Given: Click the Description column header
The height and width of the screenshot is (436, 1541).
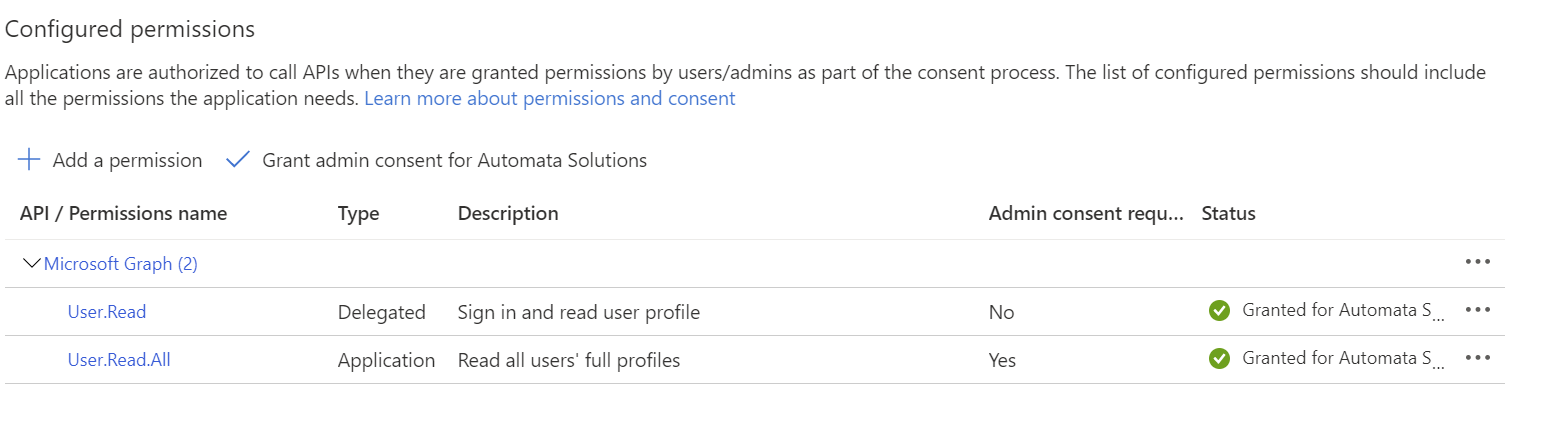Looking at the screenshot, I should coord(508,213).
